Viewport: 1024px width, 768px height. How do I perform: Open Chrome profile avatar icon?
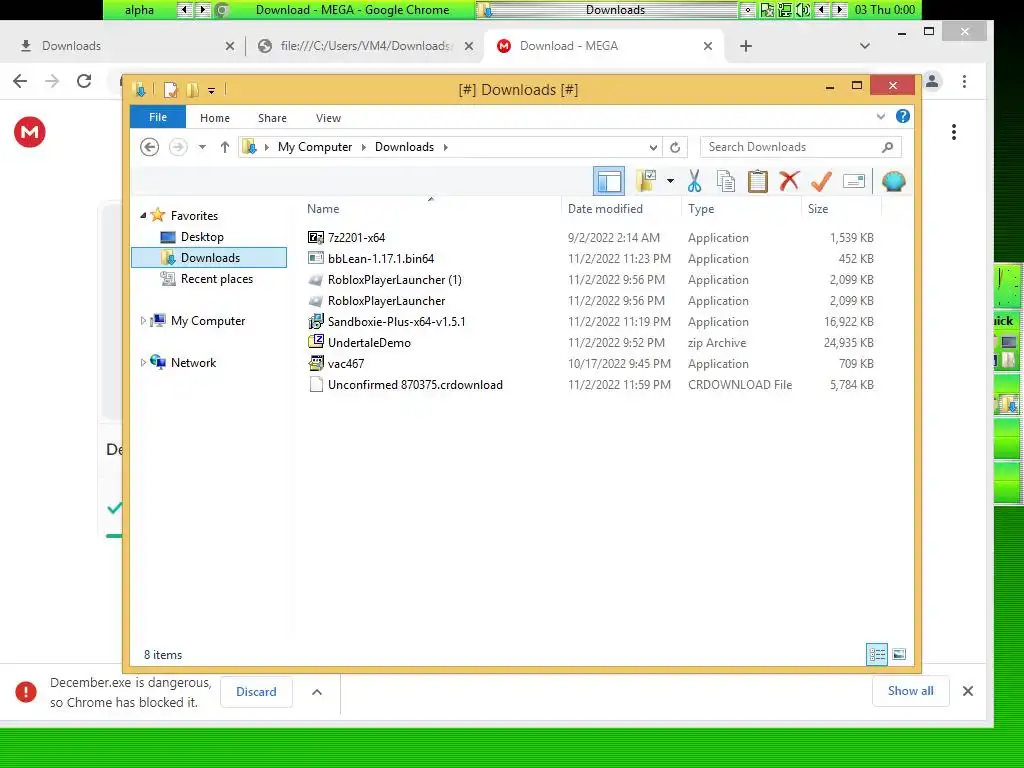click(932, 81)
